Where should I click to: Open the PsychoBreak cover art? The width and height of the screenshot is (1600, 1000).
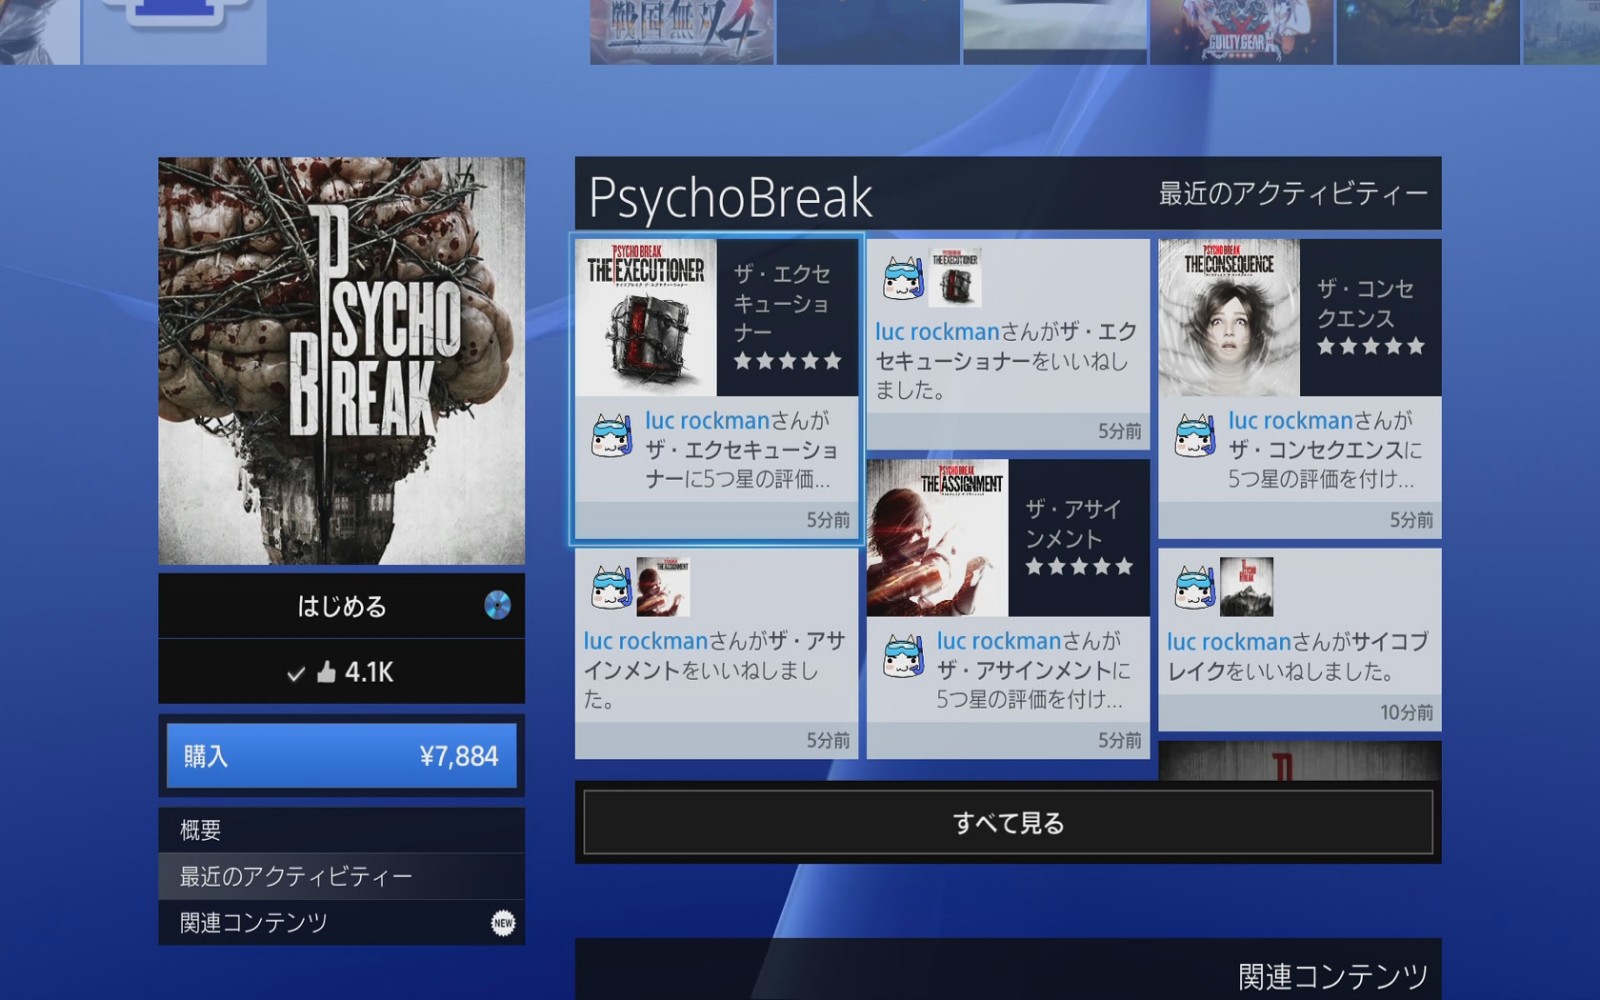point(341,361)
